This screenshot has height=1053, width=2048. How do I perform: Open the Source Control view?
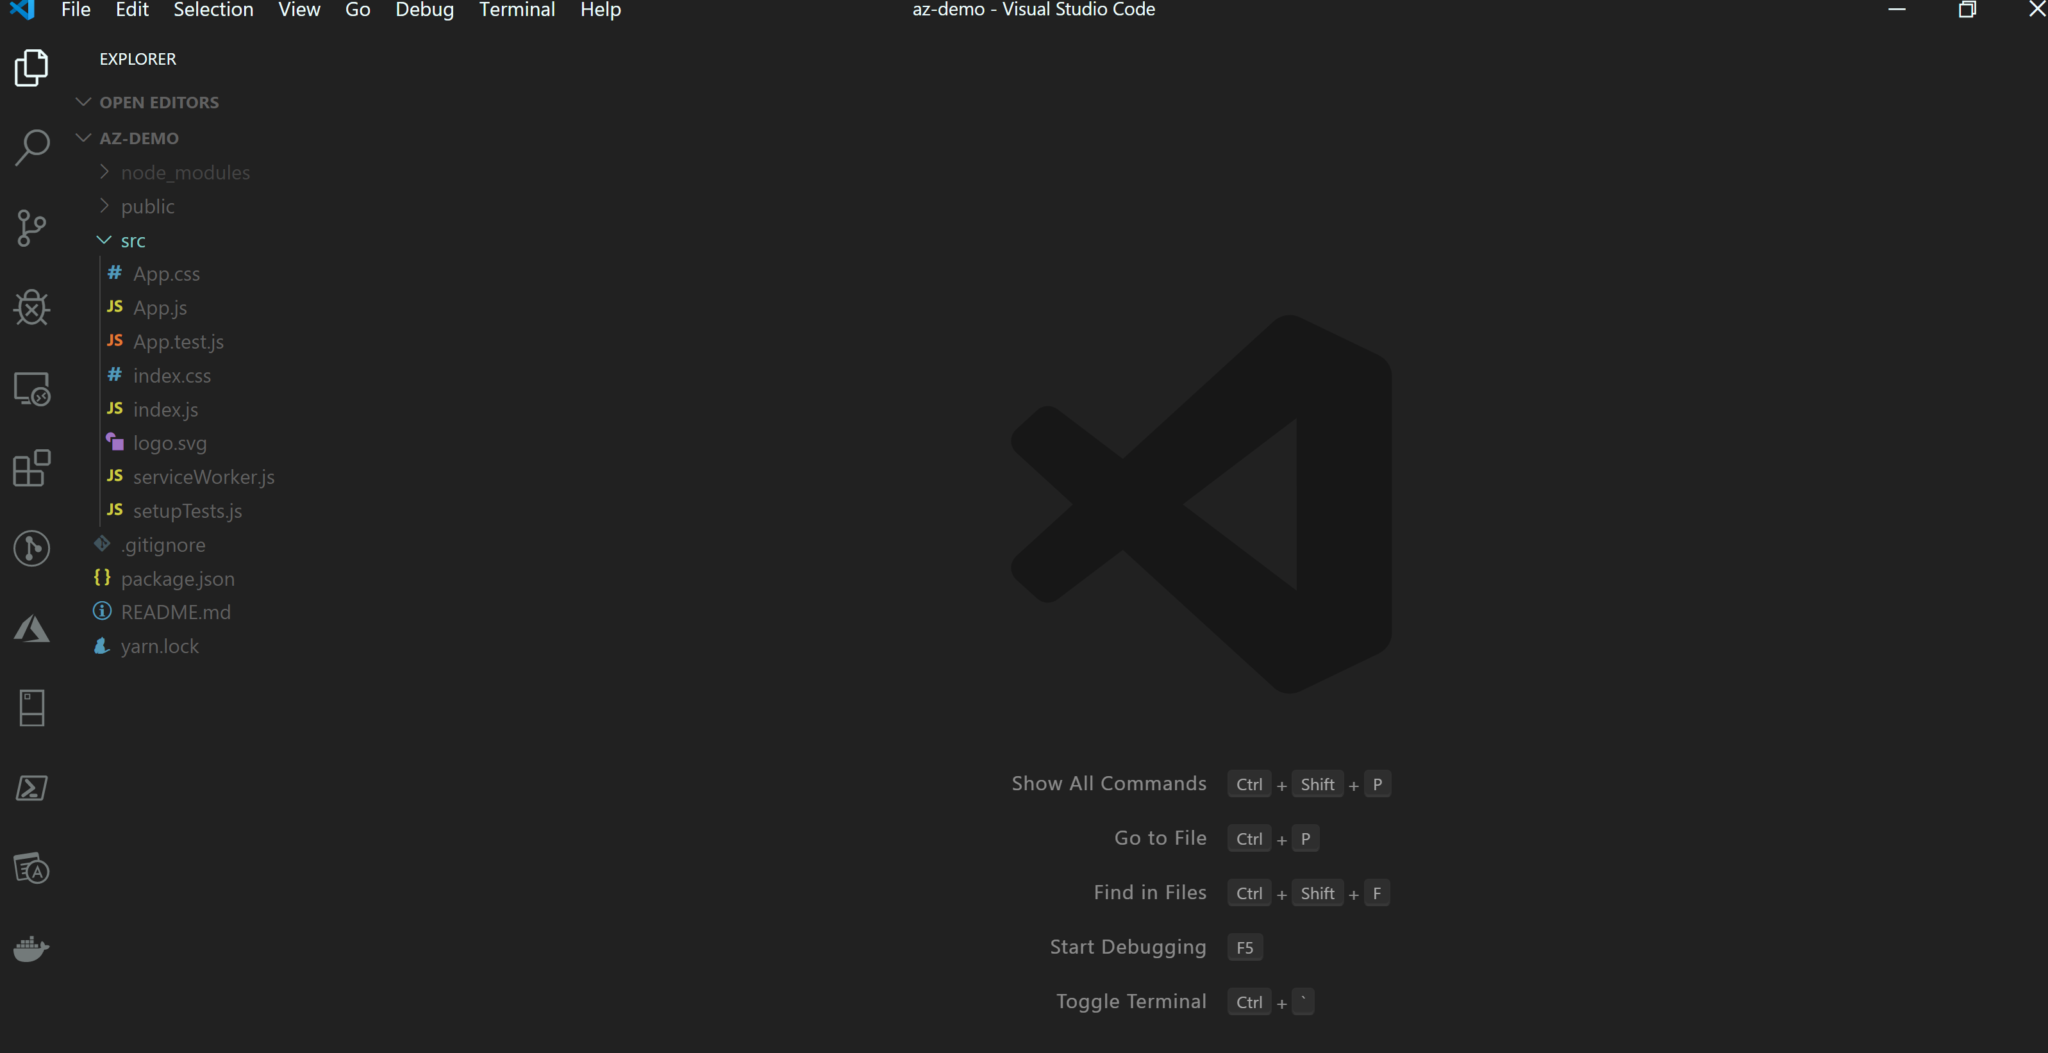pyautogui.click(x=32, y=228)
